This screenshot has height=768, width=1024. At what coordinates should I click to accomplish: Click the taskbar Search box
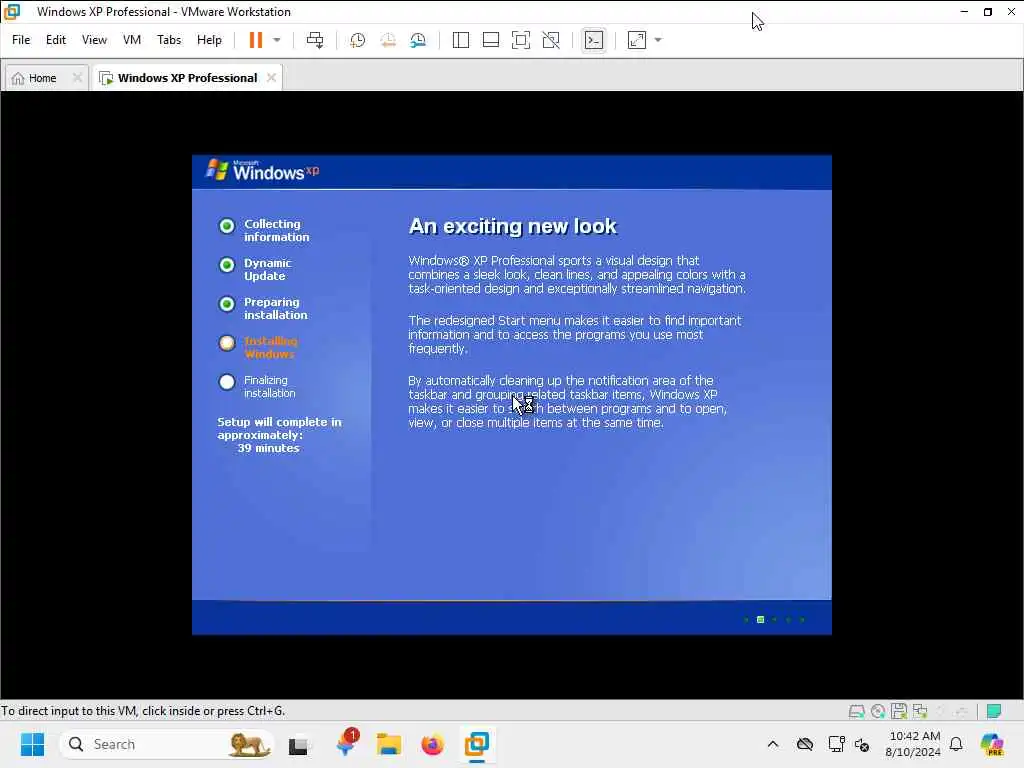pos(167,744)
